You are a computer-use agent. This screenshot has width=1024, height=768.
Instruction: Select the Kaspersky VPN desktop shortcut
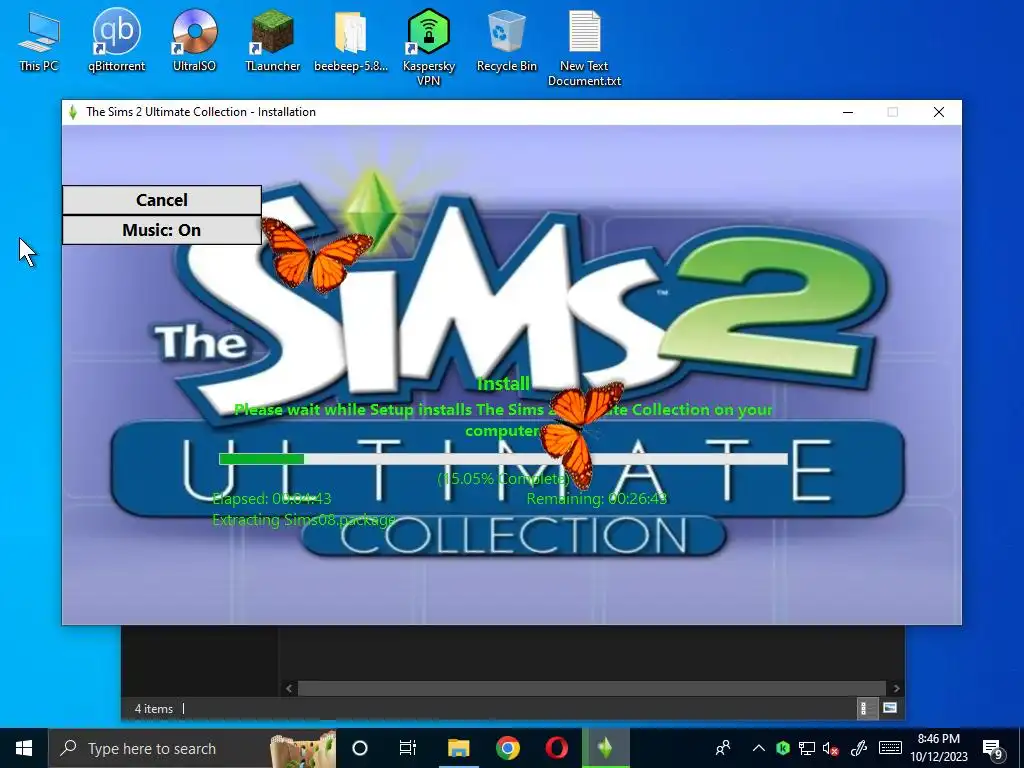tap(429, 48)
